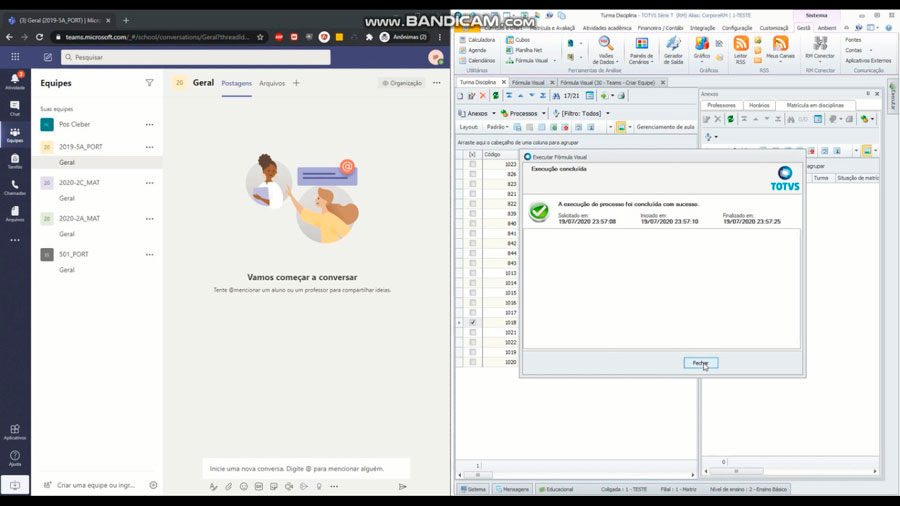Image resolution: width=900 pixels, height=506 pixels.
Task: Expand the Anexos dropdown
Action: click(478, 113)
